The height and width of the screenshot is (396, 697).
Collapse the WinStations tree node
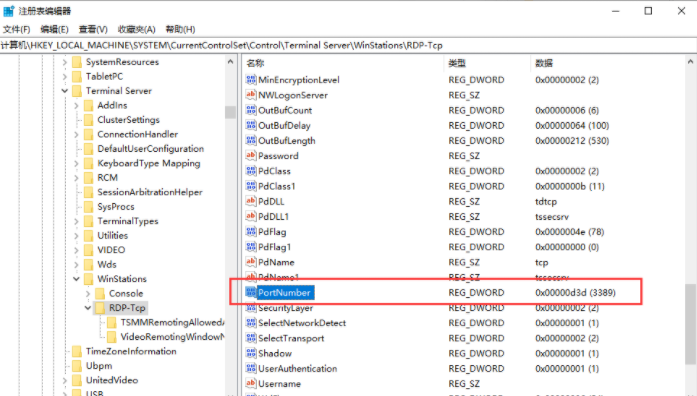coord(76,279)
